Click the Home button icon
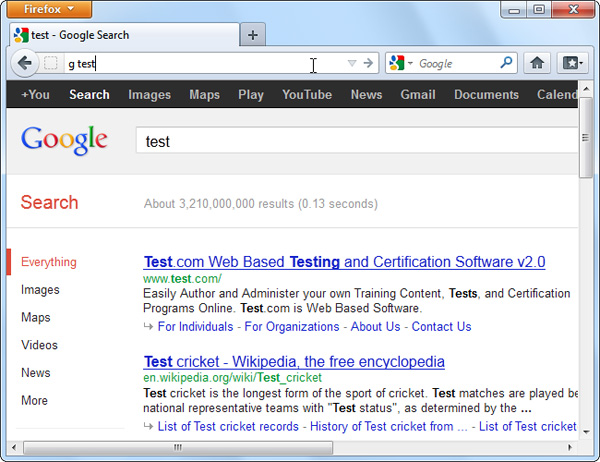This screenshot has width=600, height=462. pos(537,63)
